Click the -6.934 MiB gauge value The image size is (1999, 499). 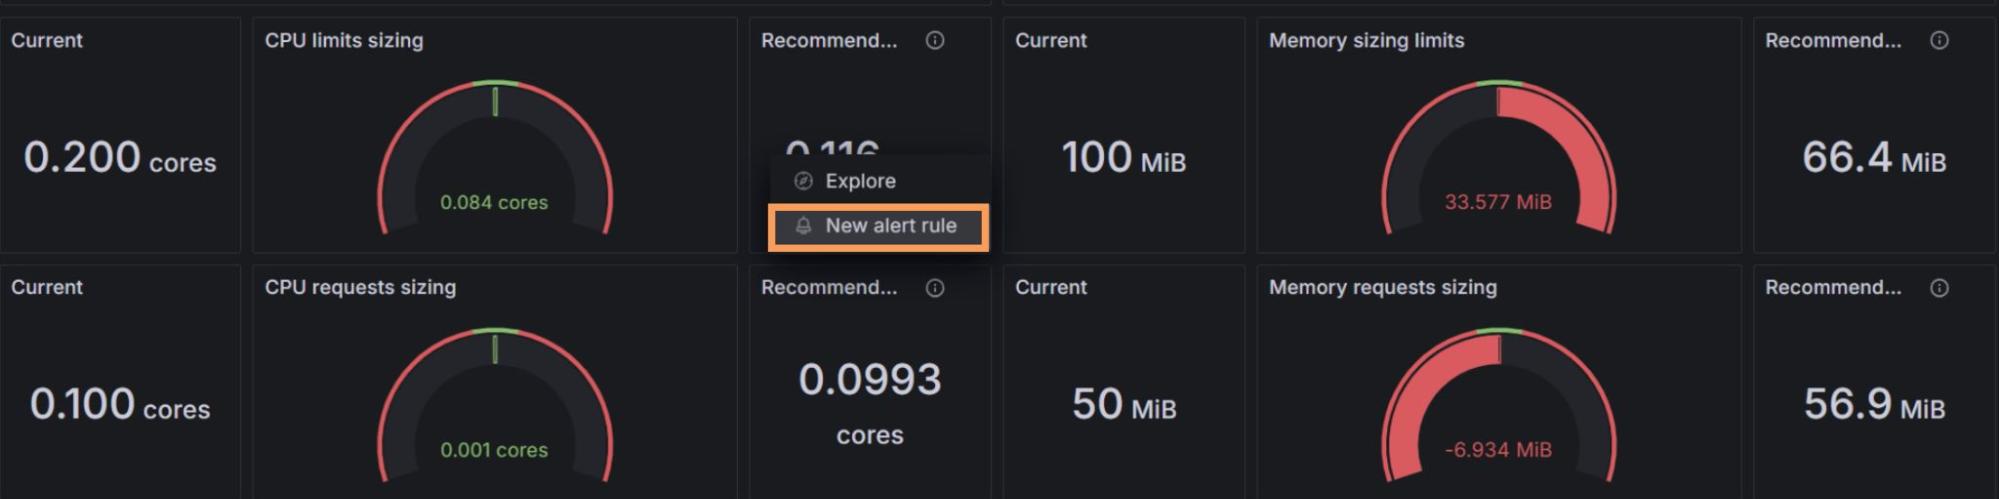1498,450
